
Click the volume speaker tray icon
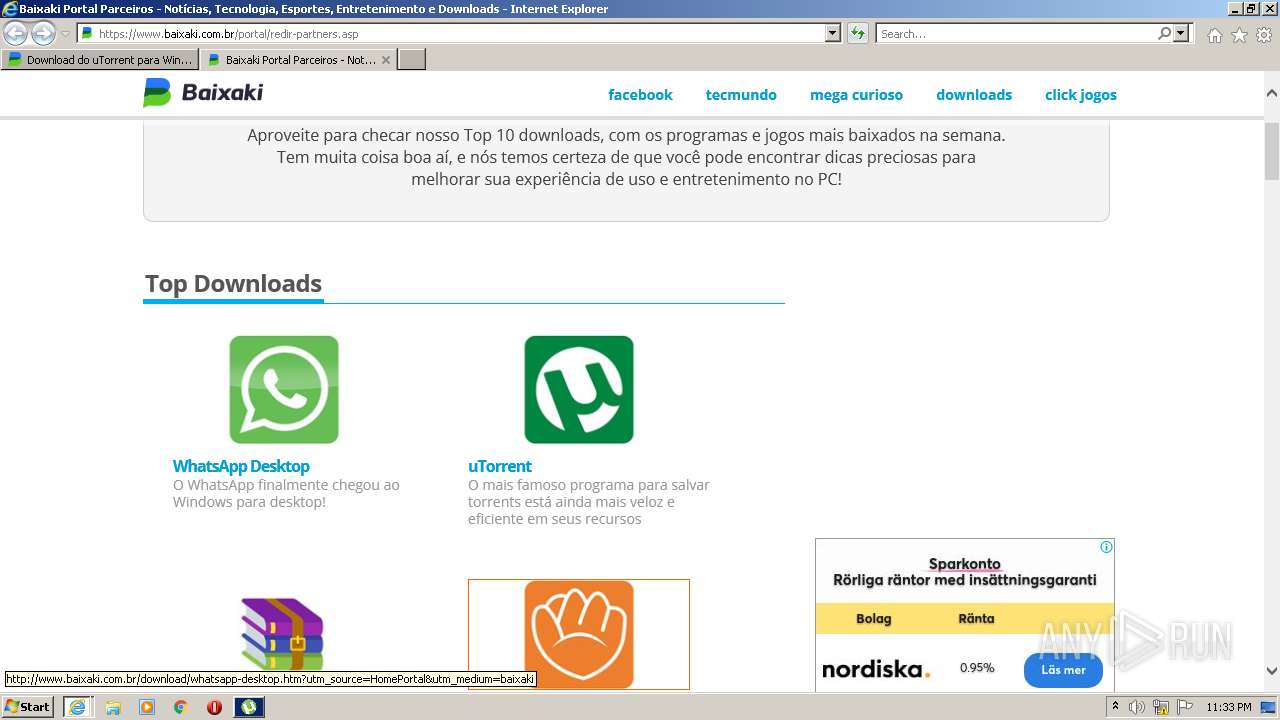pyautogui.click(x=1137, y=707)
